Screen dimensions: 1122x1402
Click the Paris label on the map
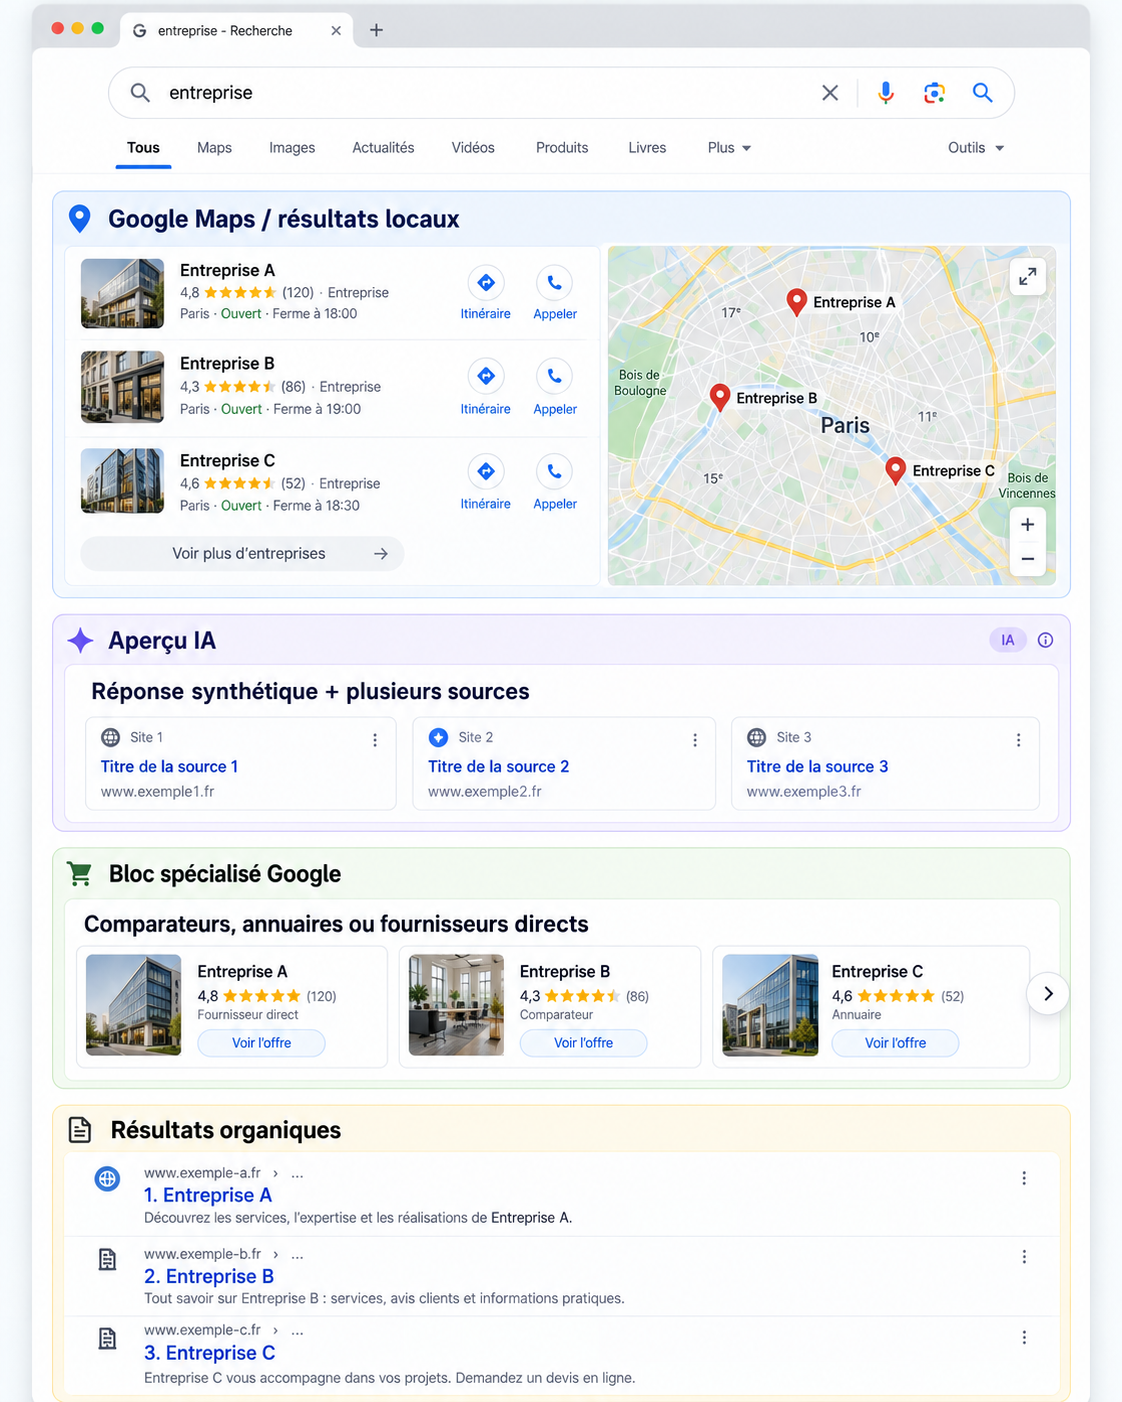(x=845, y=425)
